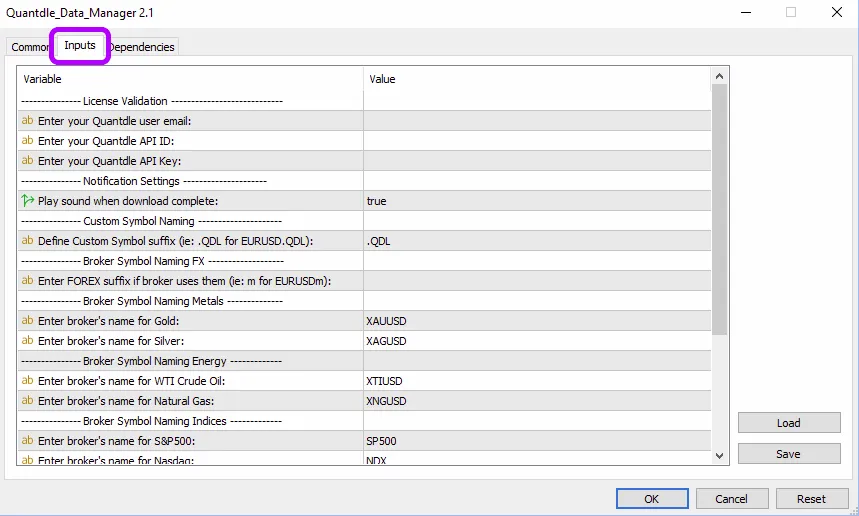Select the Inputs tab

click(80, 45)
